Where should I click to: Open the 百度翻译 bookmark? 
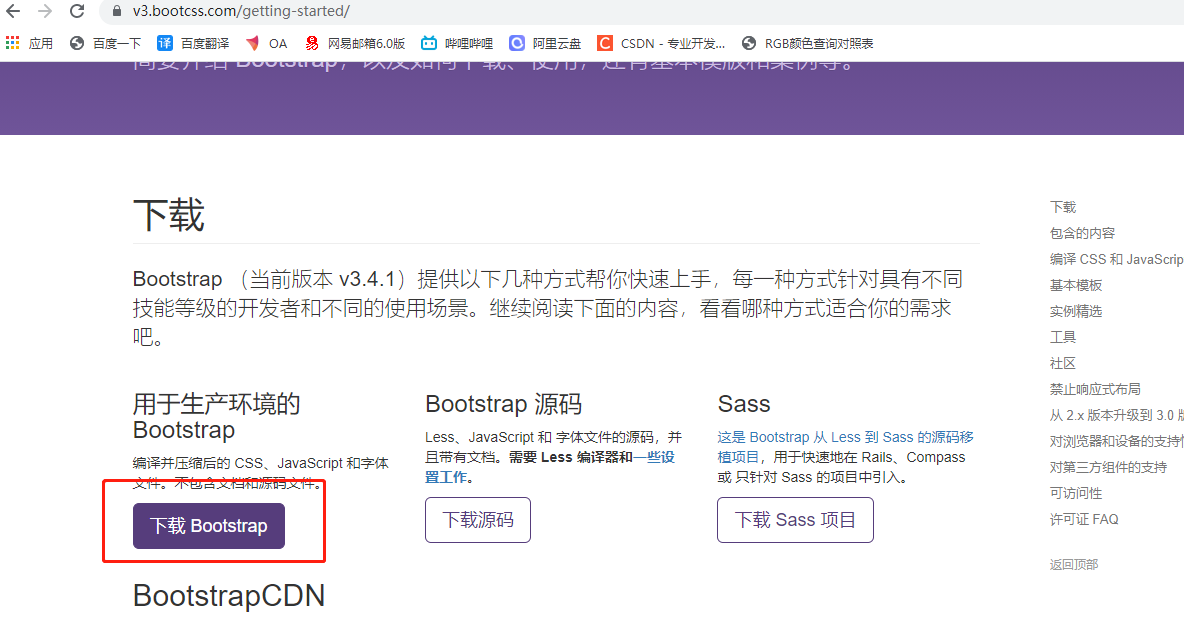pos(193,44)
